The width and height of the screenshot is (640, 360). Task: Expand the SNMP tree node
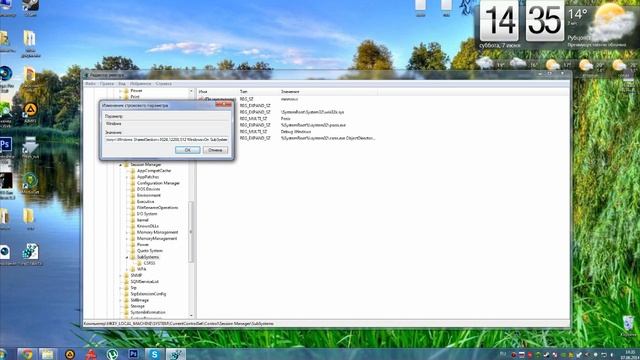pos(120,276)
